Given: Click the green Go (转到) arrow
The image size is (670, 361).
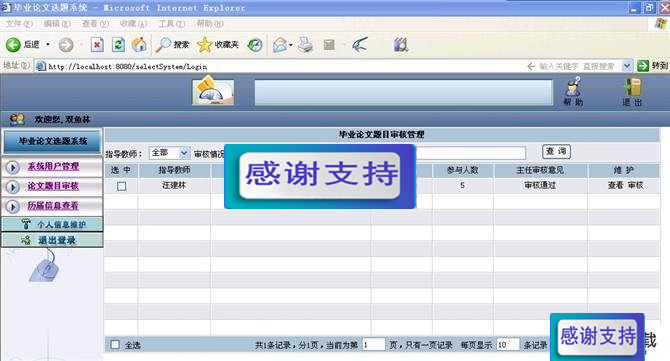Looking at the screenshot, I should (x=643, y=66).
